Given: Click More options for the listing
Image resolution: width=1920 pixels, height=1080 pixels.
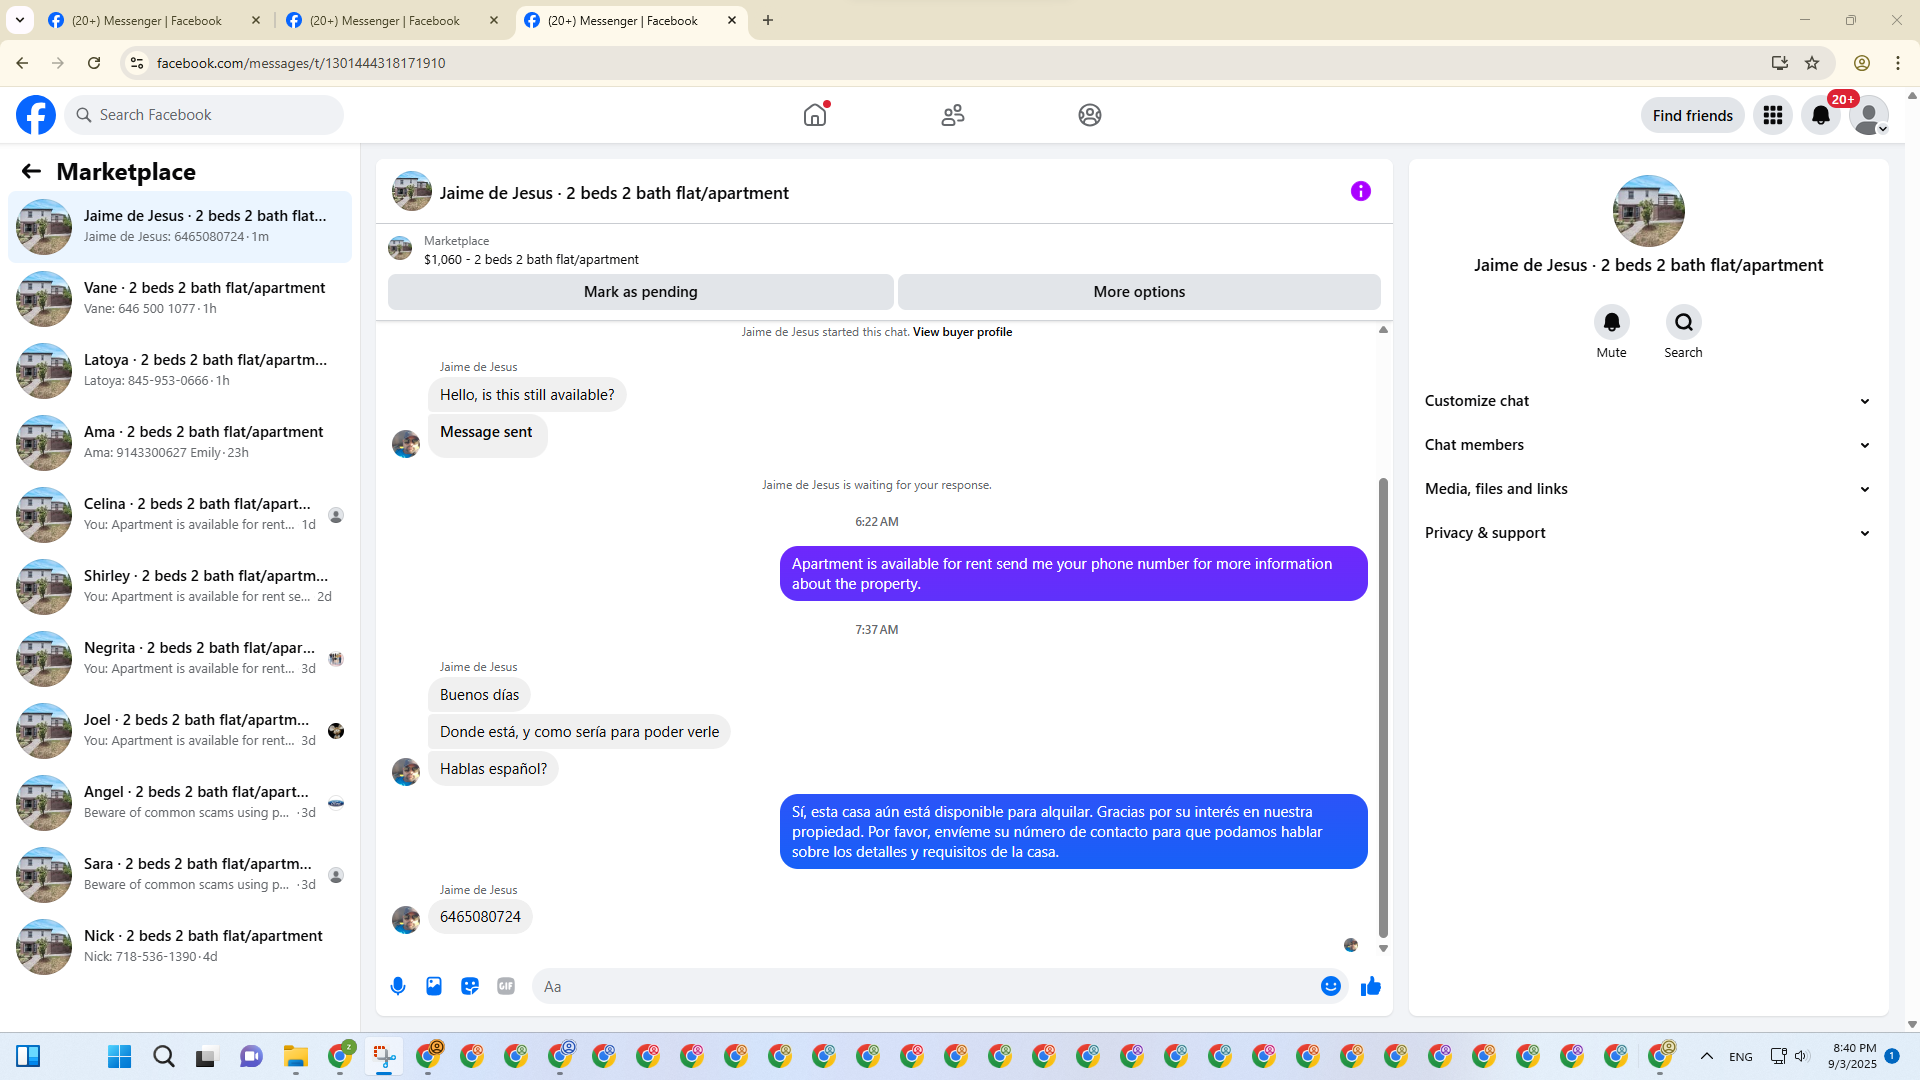Looking at the screenshot, I should (1139, 292).
